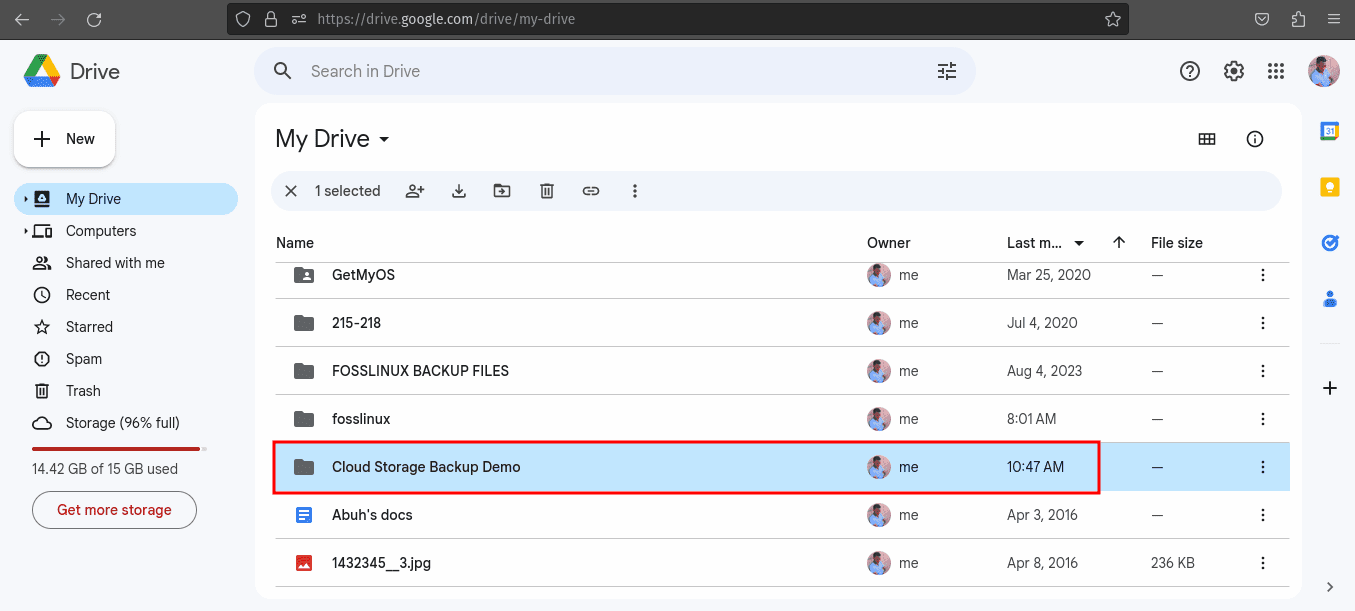This screenshot has width=1355, height=611.
Task: Open the Last modified sort dropdown
Action: 1079,243
